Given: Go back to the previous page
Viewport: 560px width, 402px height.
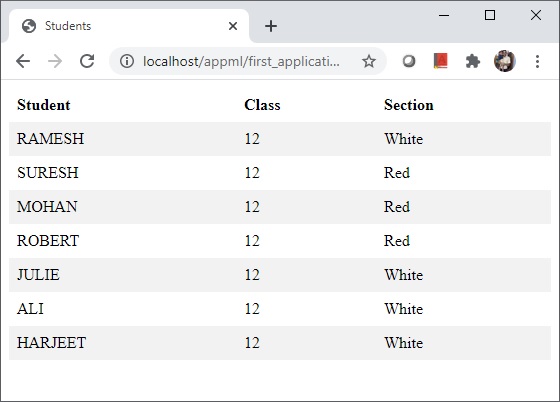Looking at the screenshot, I should coord(23,61).
